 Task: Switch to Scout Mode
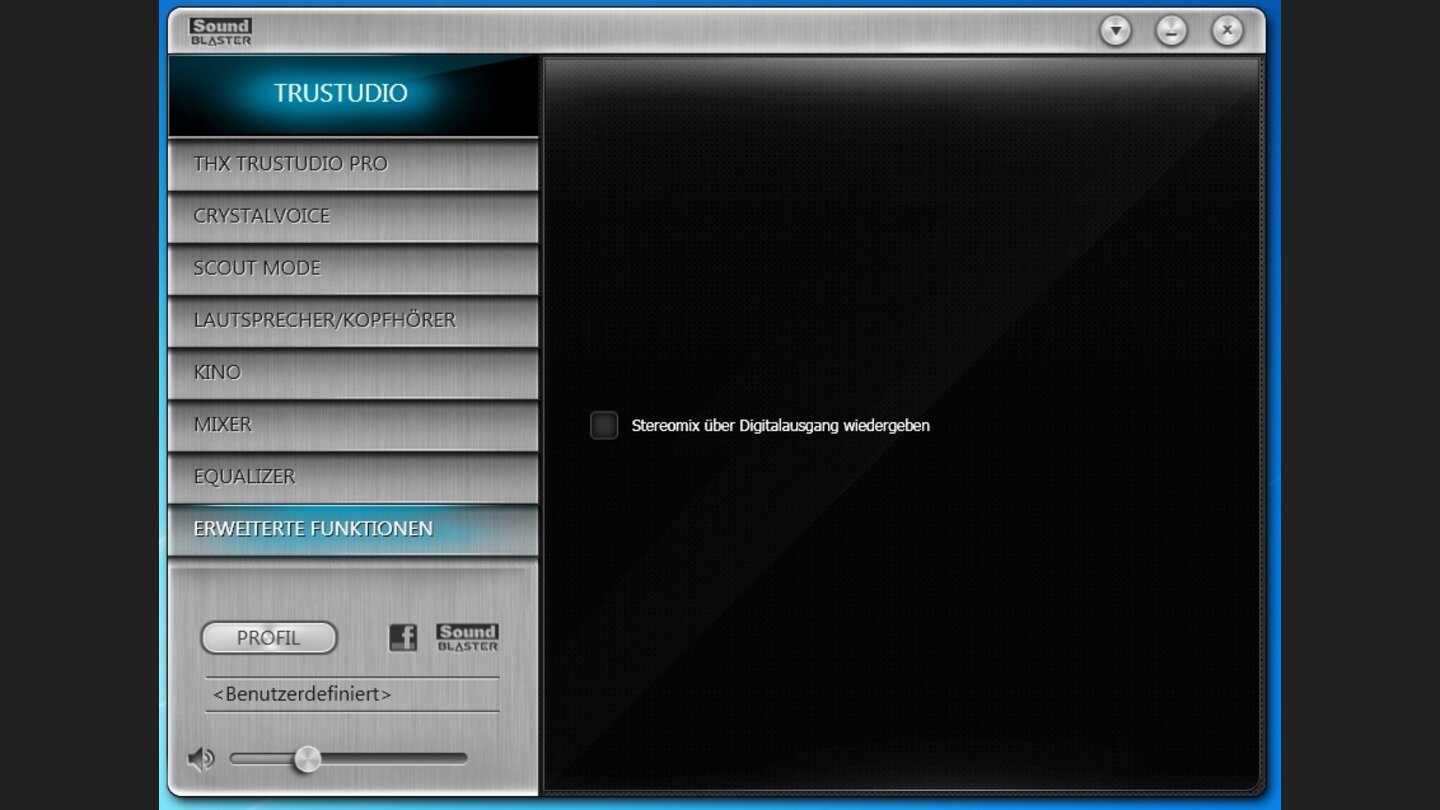point(353,268)
